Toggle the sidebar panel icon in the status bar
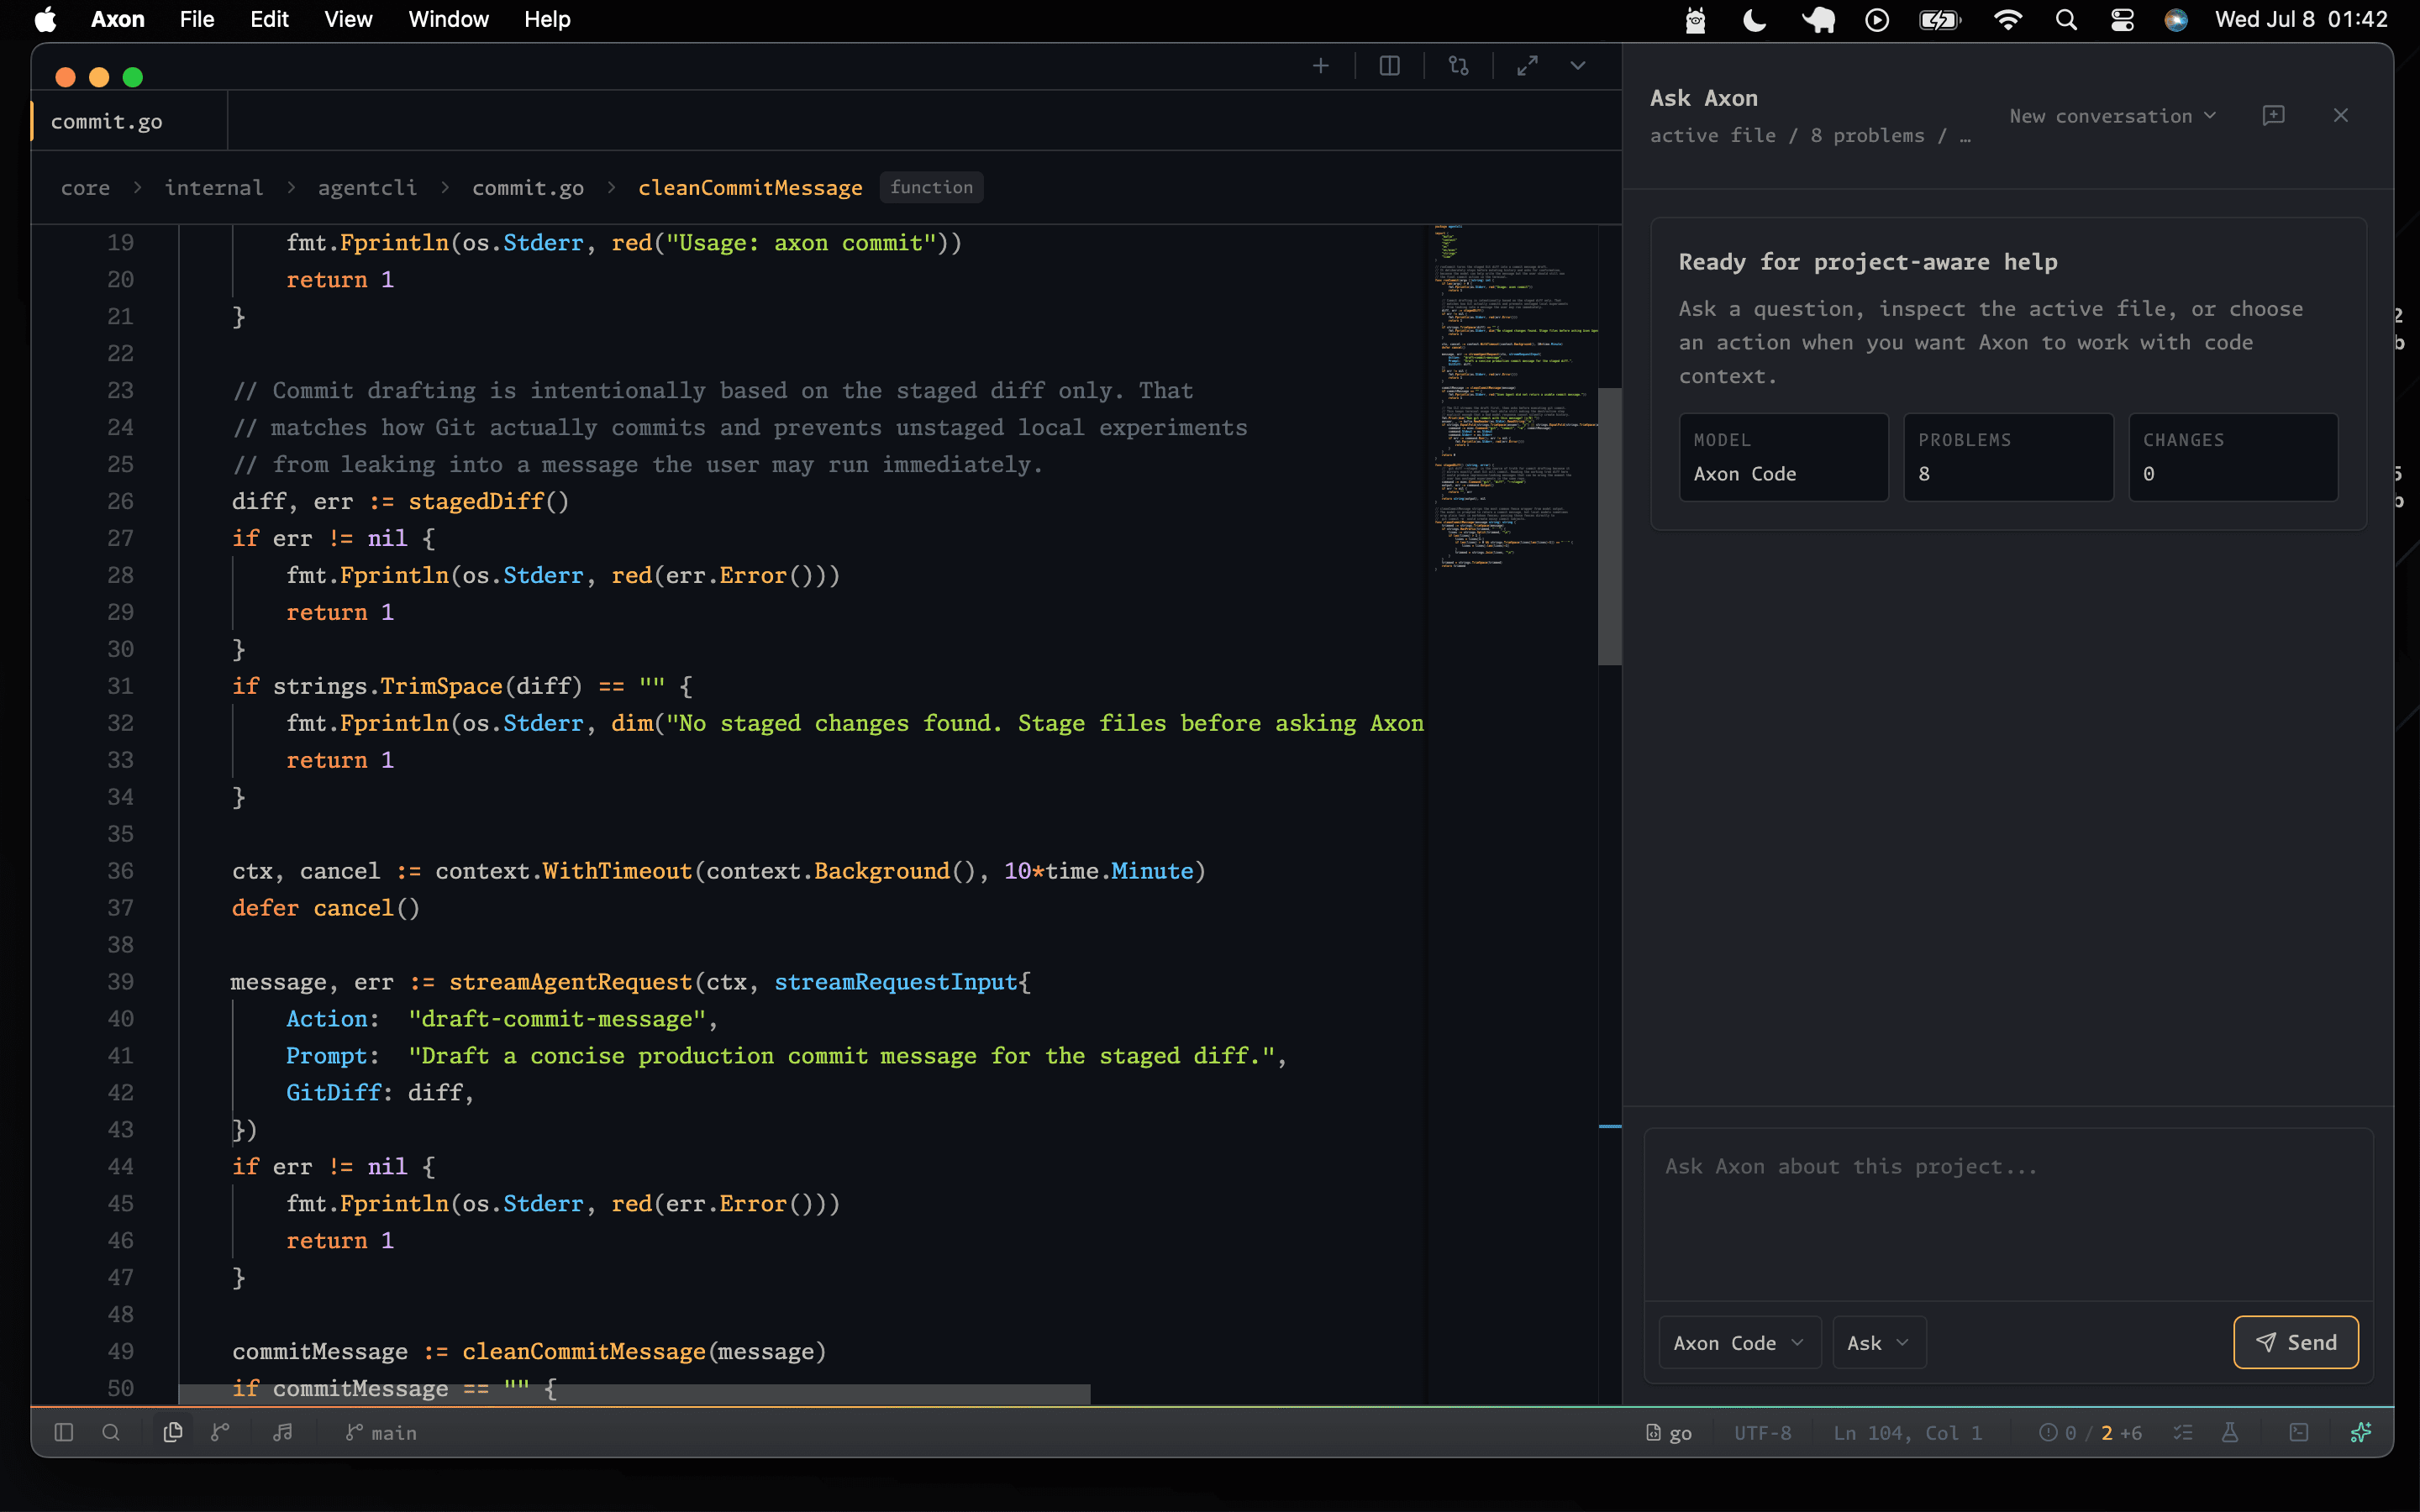 click(64, 1432)
